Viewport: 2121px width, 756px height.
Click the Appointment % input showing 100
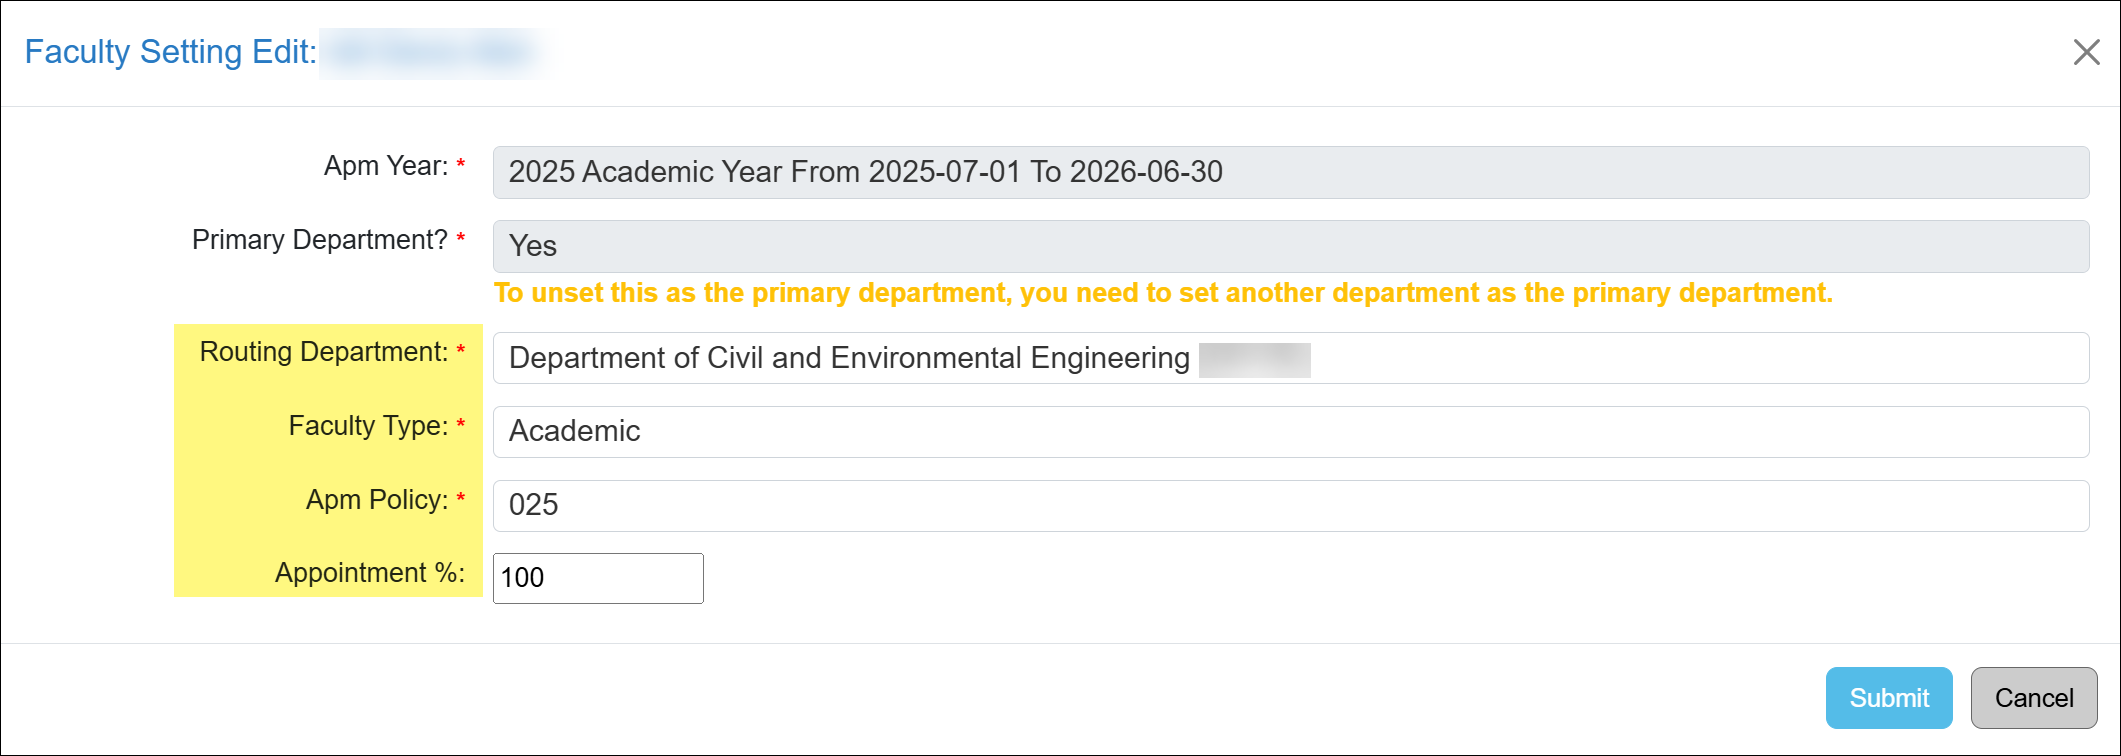tap(597, 578)
